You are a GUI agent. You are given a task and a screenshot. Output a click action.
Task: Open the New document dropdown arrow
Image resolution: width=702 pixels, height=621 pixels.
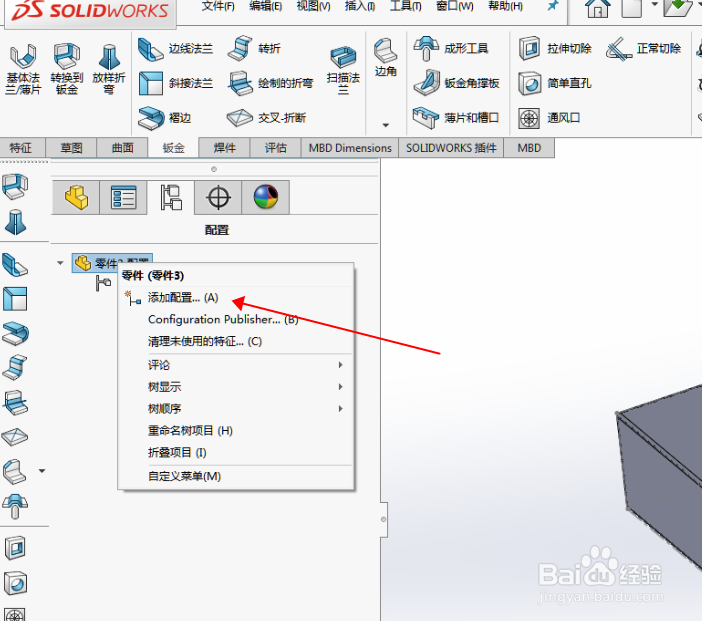[654, 5]
